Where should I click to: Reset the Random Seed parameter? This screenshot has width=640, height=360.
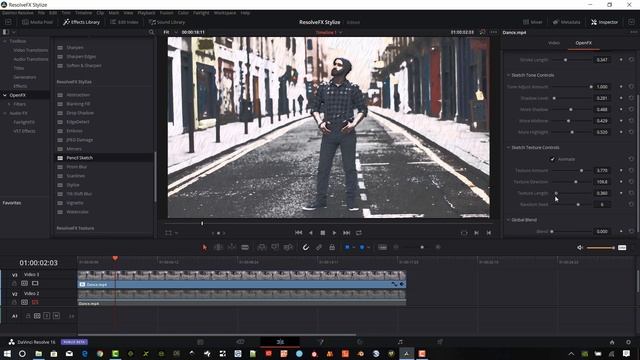point(631,204)
